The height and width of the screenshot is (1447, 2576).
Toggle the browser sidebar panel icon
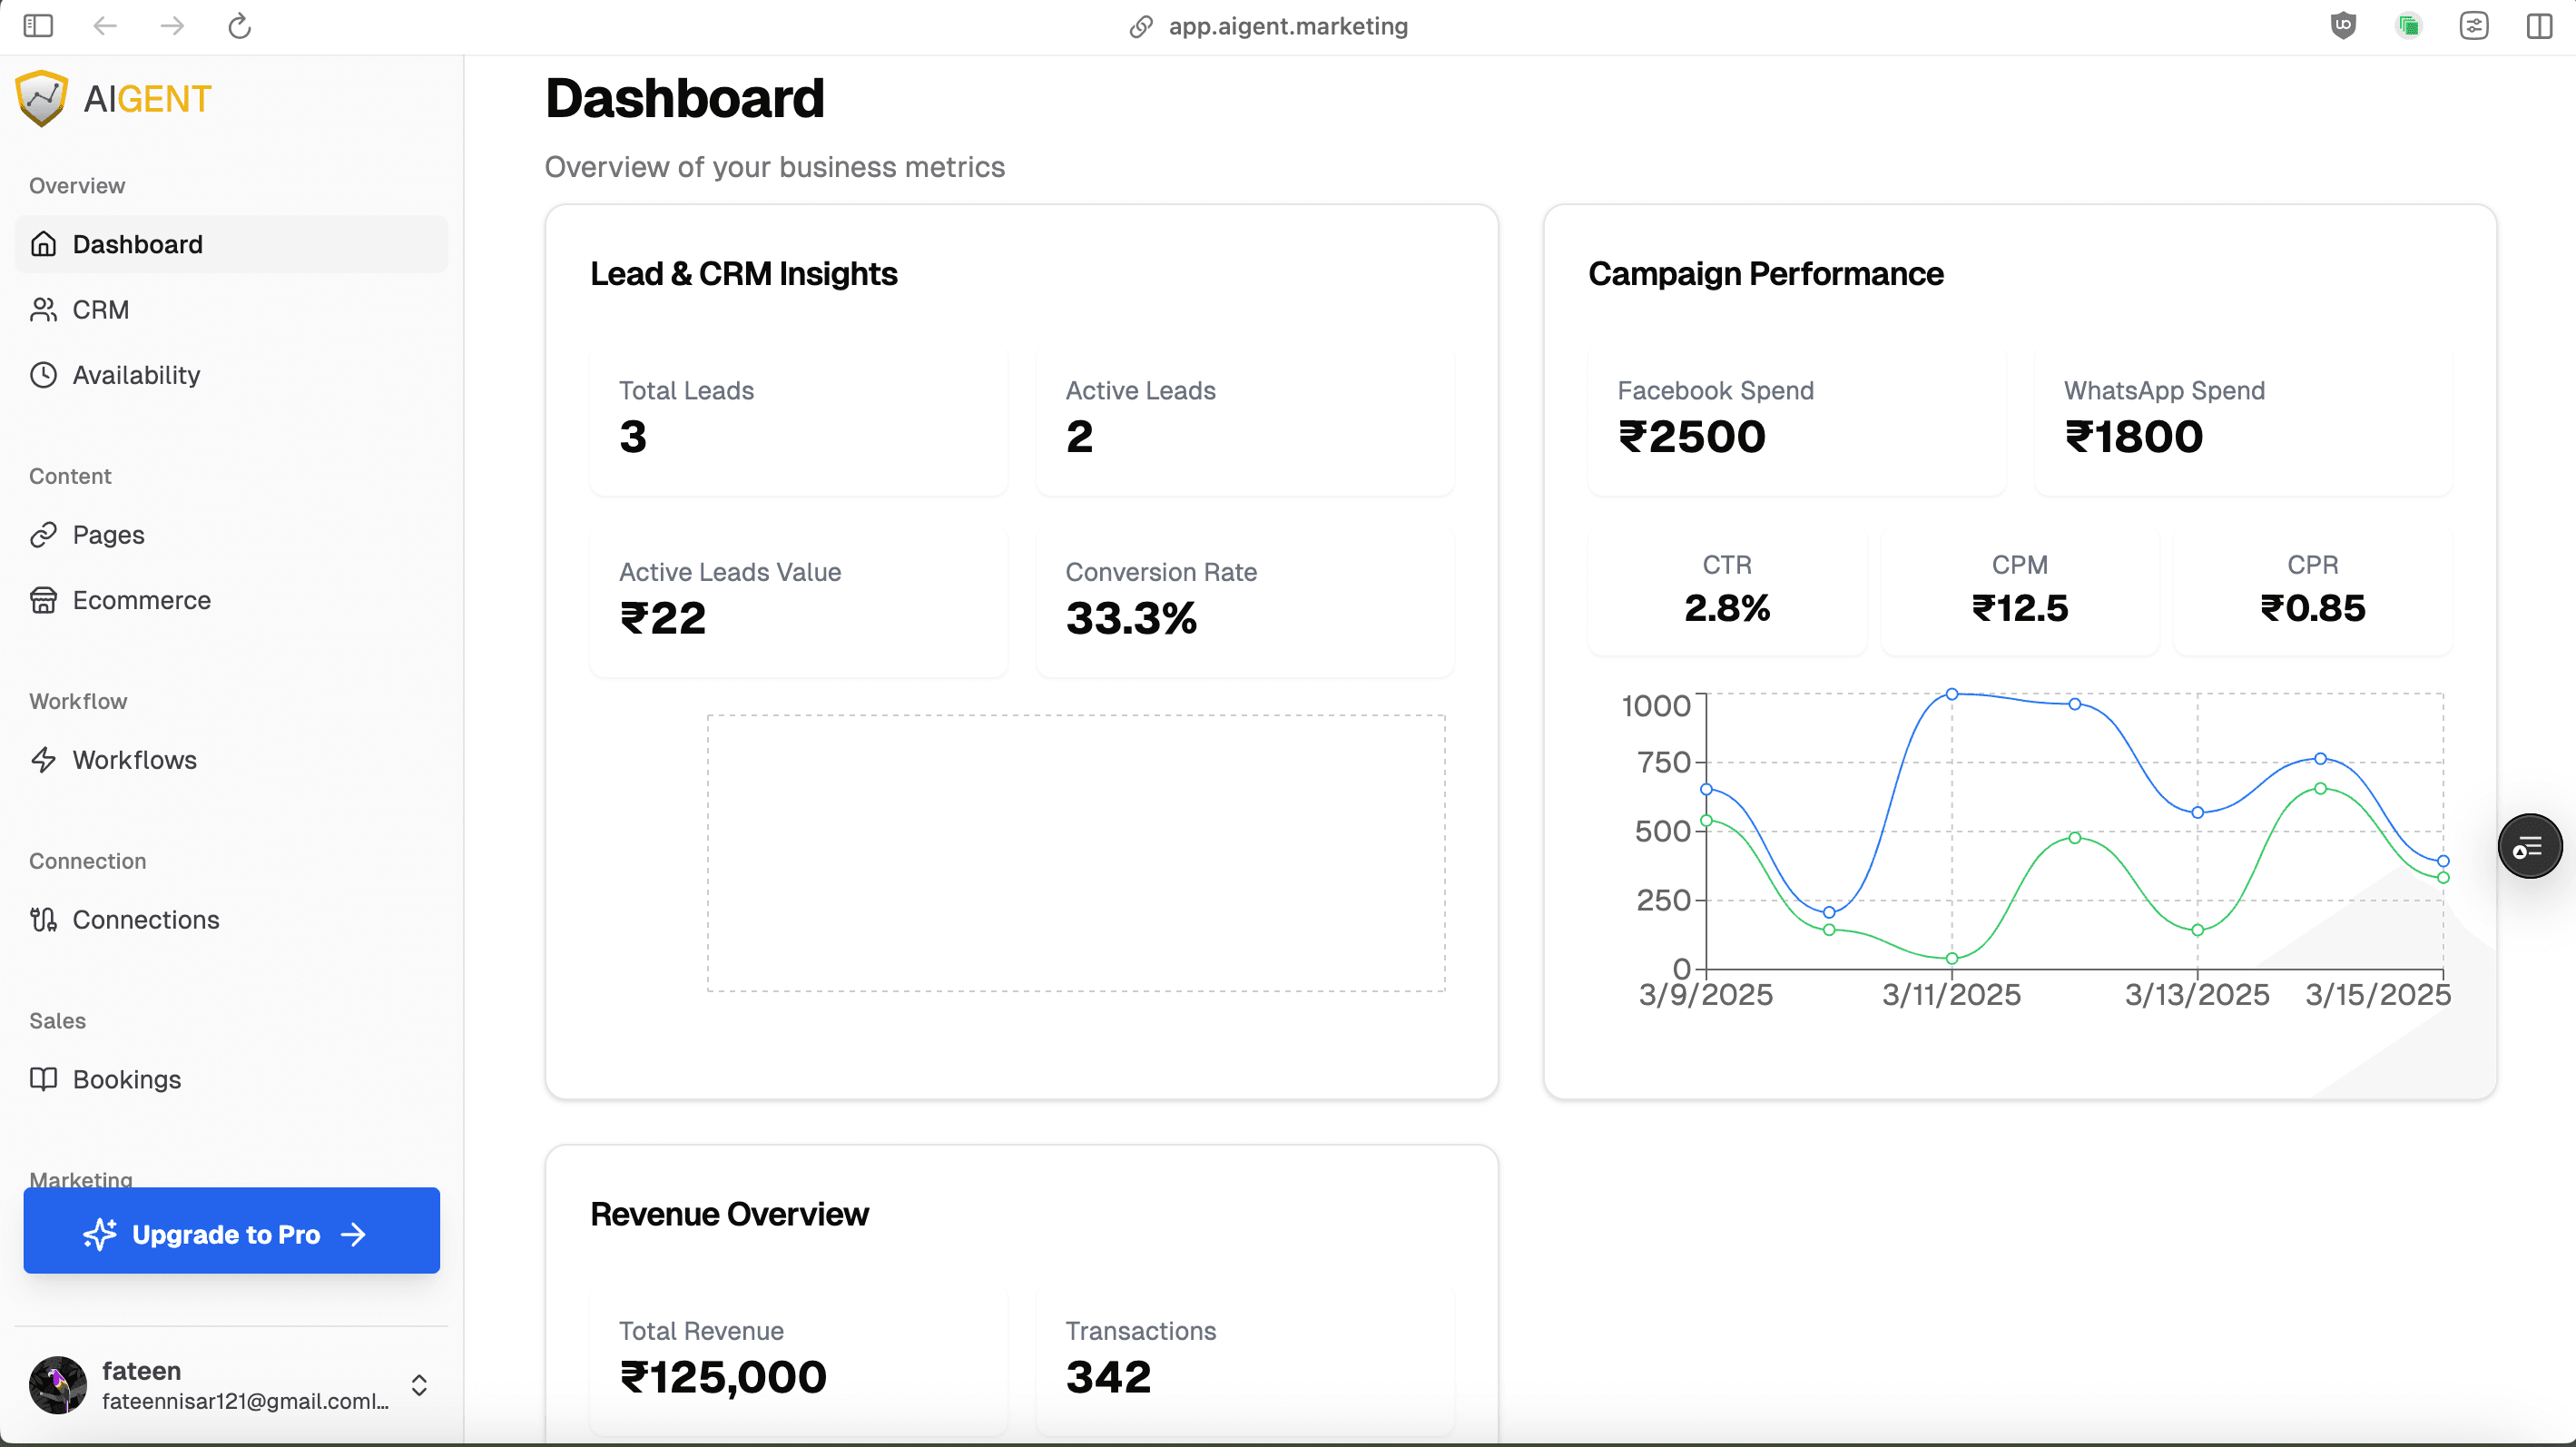point(38,26)
